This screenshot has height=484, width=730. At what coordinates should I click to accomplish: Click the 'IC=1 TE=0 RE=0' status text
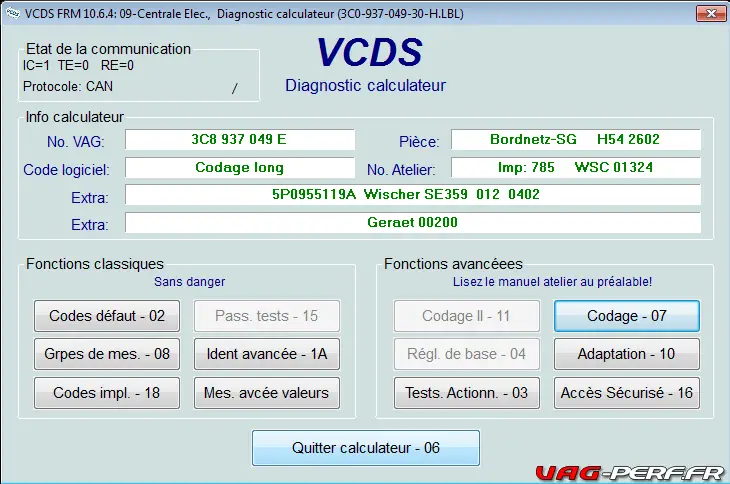(x=78, y=66)
